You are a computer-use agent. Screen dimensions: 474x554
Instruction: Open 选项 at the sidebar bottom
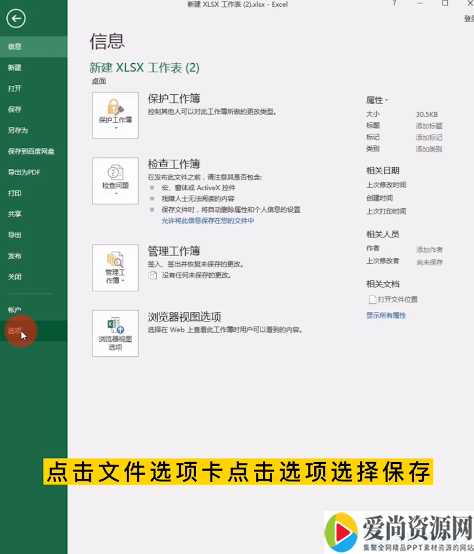click(34, 331)
